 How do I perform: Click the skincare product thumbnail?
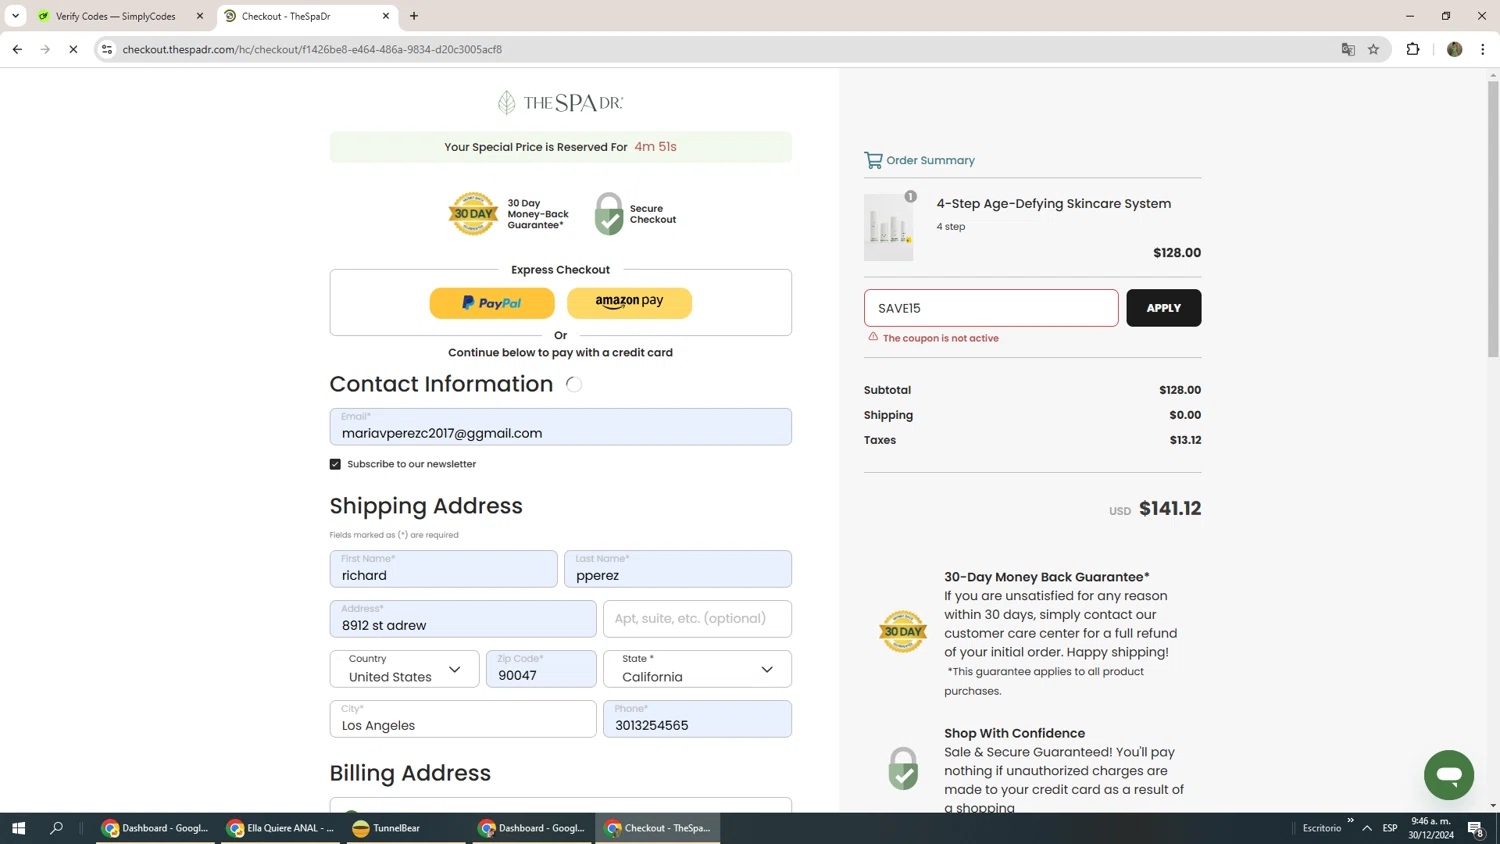coord(889,228)
